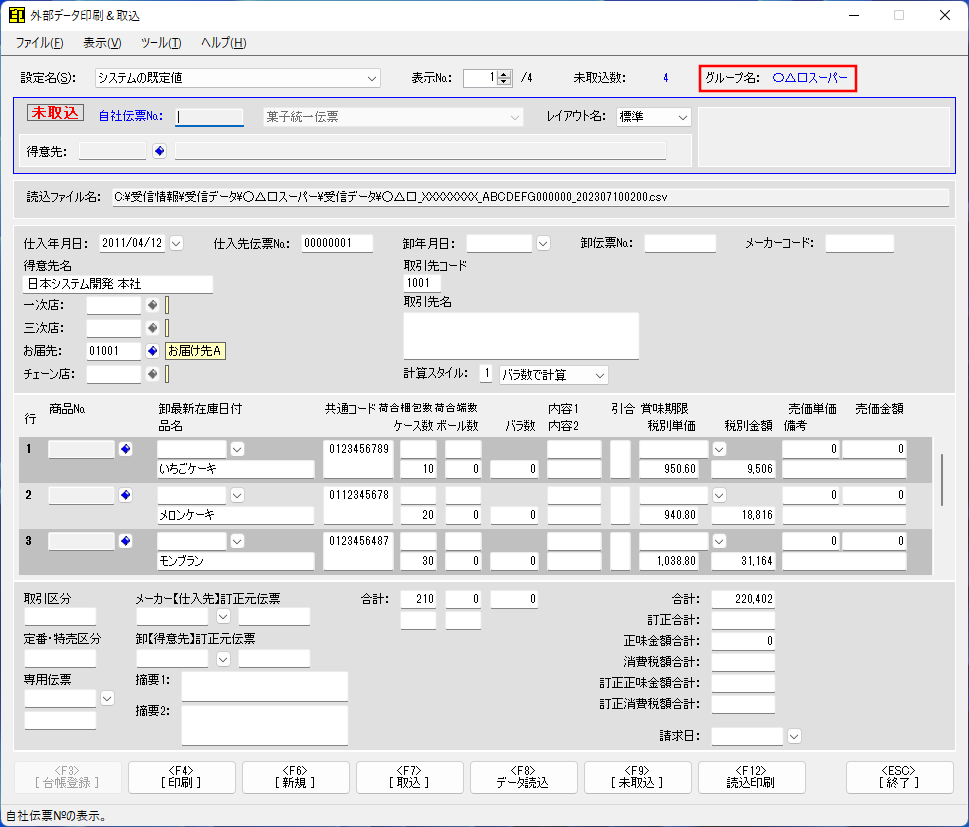The width and height of the screenshot is (969, 827).
Task: Click the 摘要1 text box
Action: tap(264, 687)
